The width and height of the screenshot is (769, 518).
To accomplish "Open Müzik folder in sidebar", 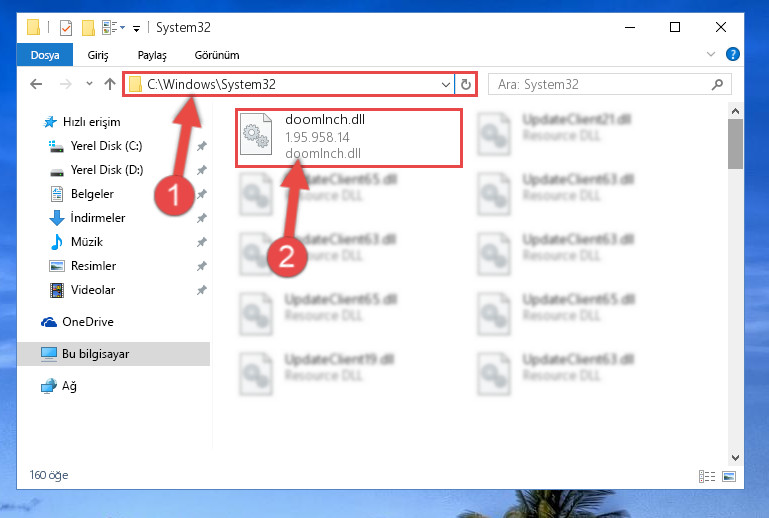I will [x=77, y=242].
